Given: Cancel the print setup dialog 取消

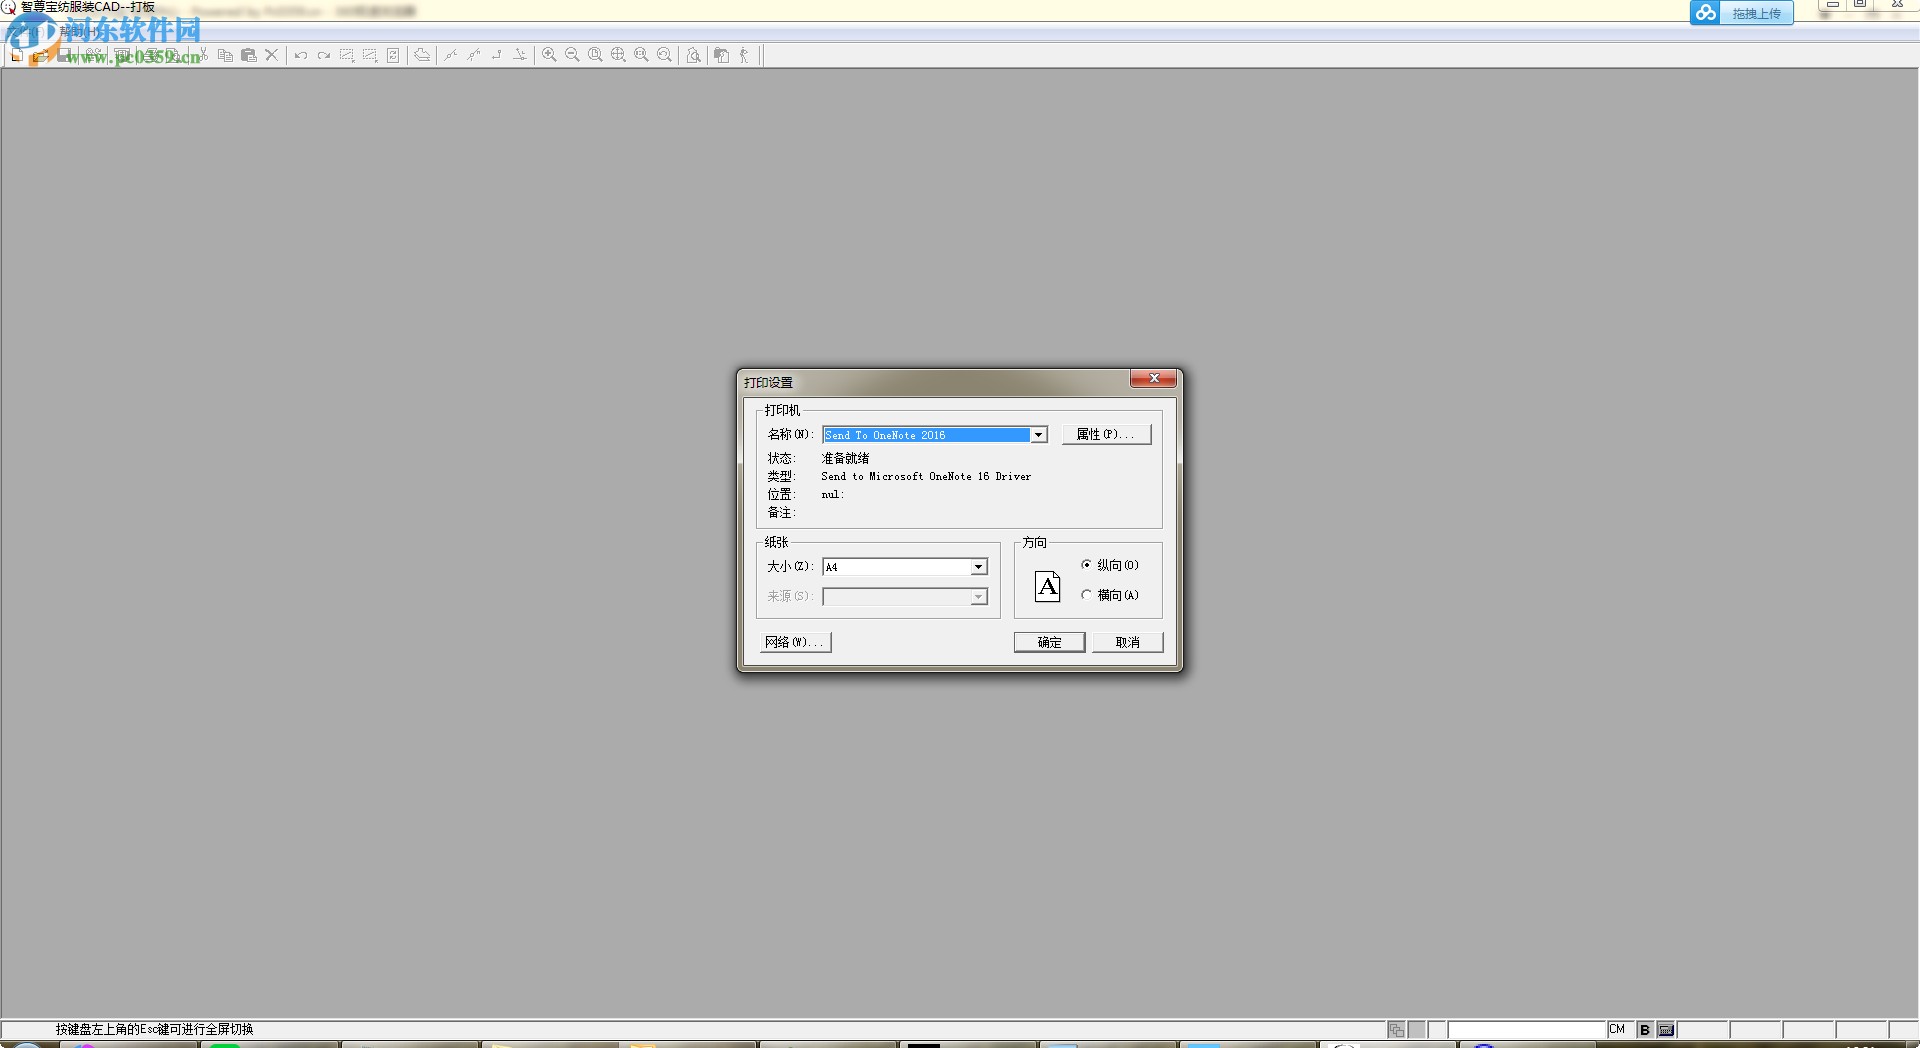Looking at the screenshot, I should pyautogui.click(x=1127, y=642).
